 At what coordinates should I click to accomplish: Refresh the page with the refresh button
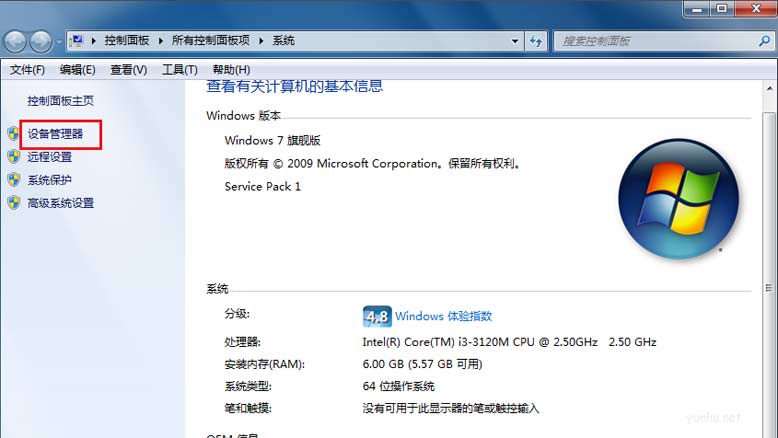(x=536, y=41)
